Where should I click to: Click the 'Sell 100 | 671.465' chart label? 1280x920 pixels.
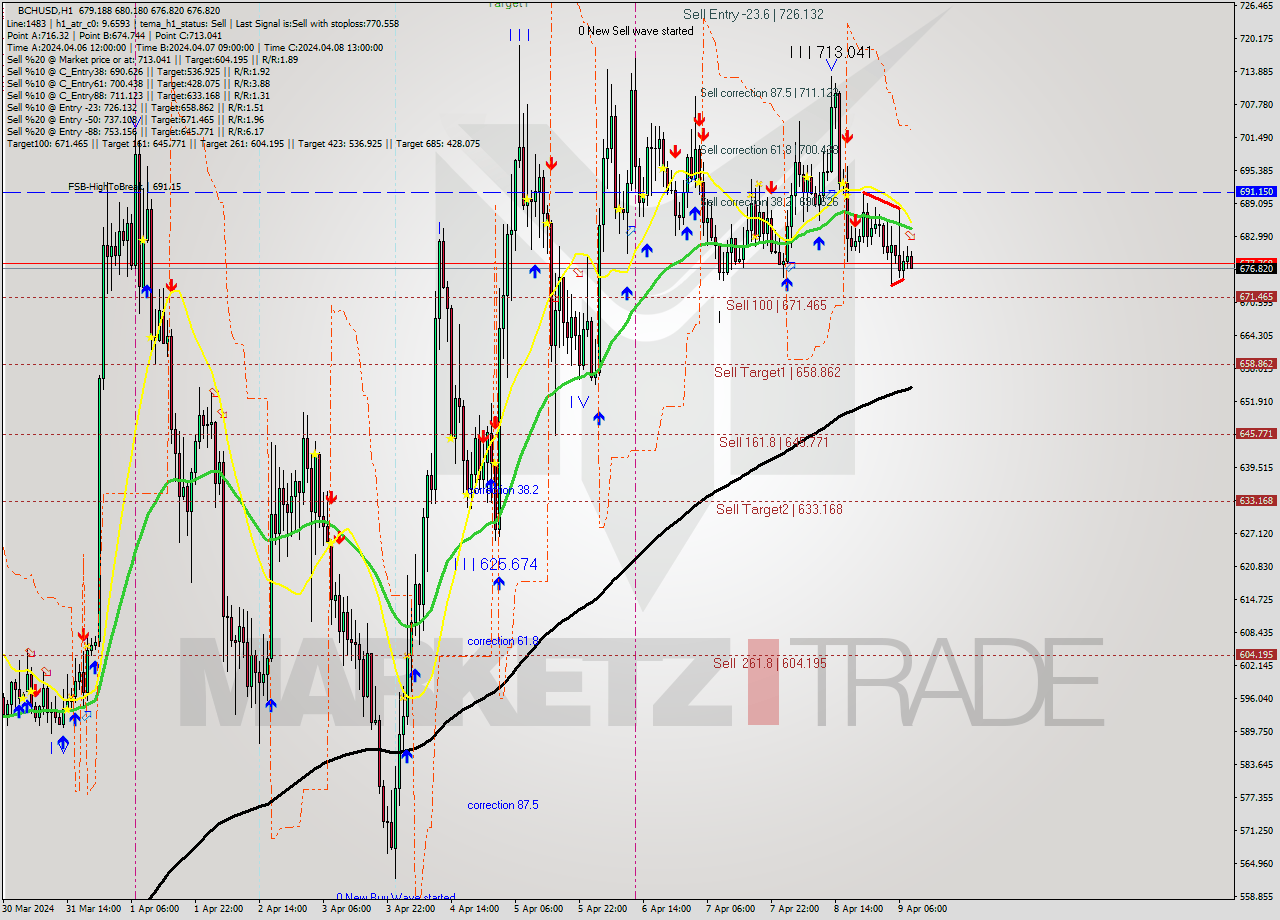(776, 305)
